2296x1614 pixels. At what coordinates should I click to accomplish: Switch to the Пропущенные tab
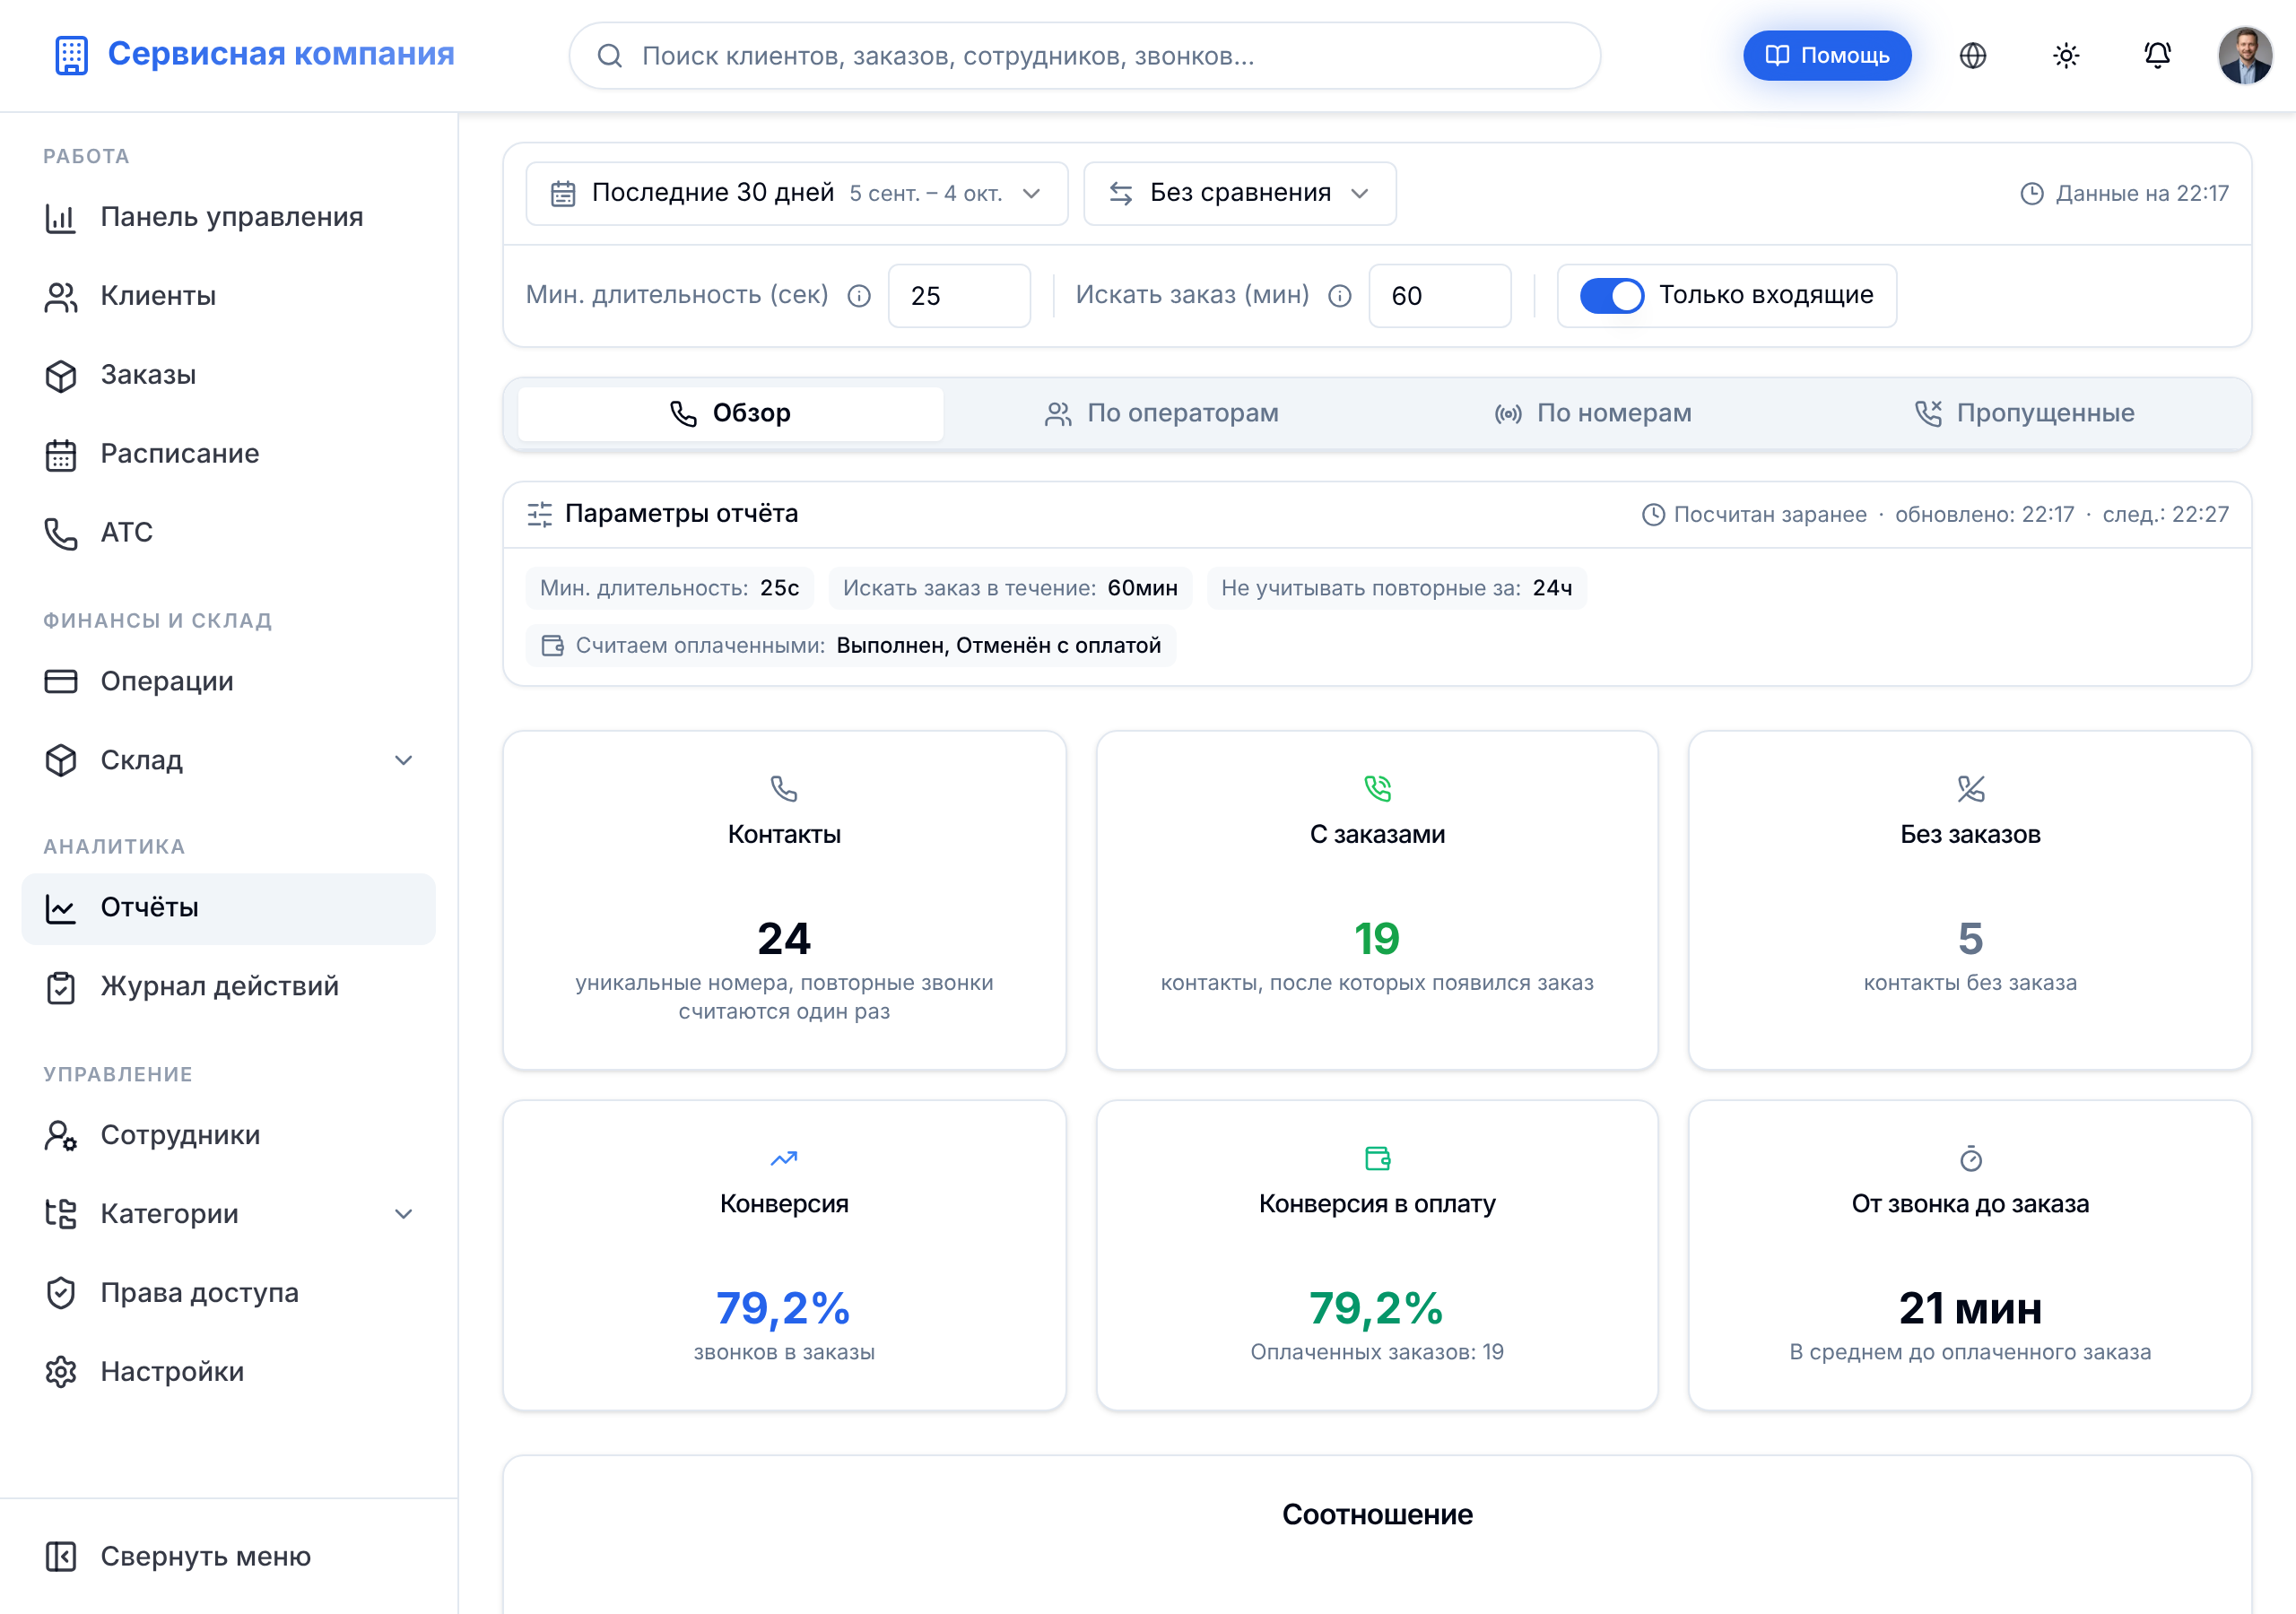(2024, 414)
